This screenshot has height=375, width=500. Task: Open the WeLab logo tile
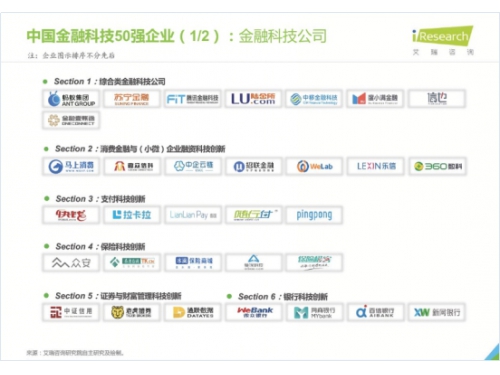314,166
